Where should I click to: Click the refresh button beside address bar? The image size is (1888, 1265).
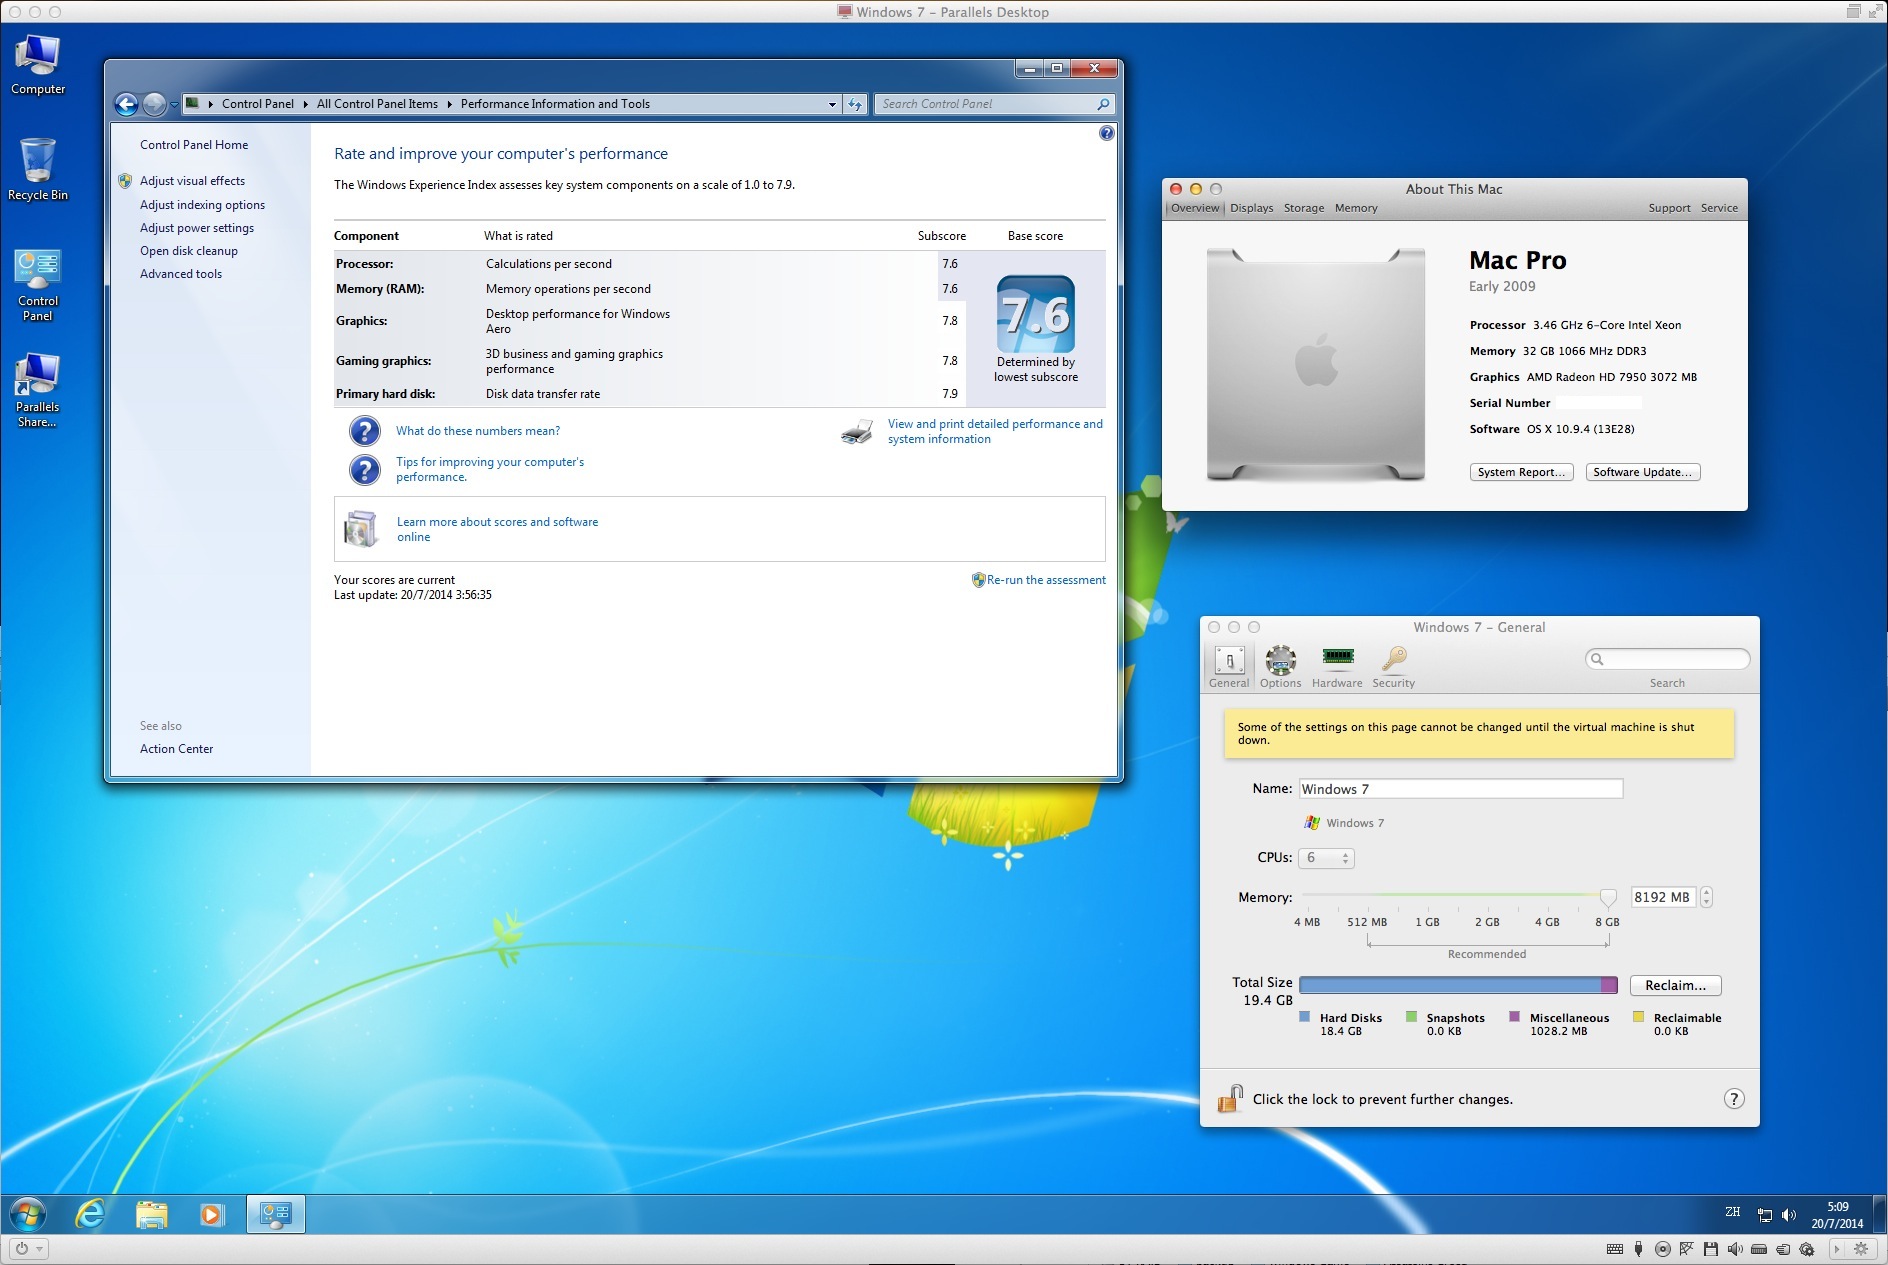[855, 104]
